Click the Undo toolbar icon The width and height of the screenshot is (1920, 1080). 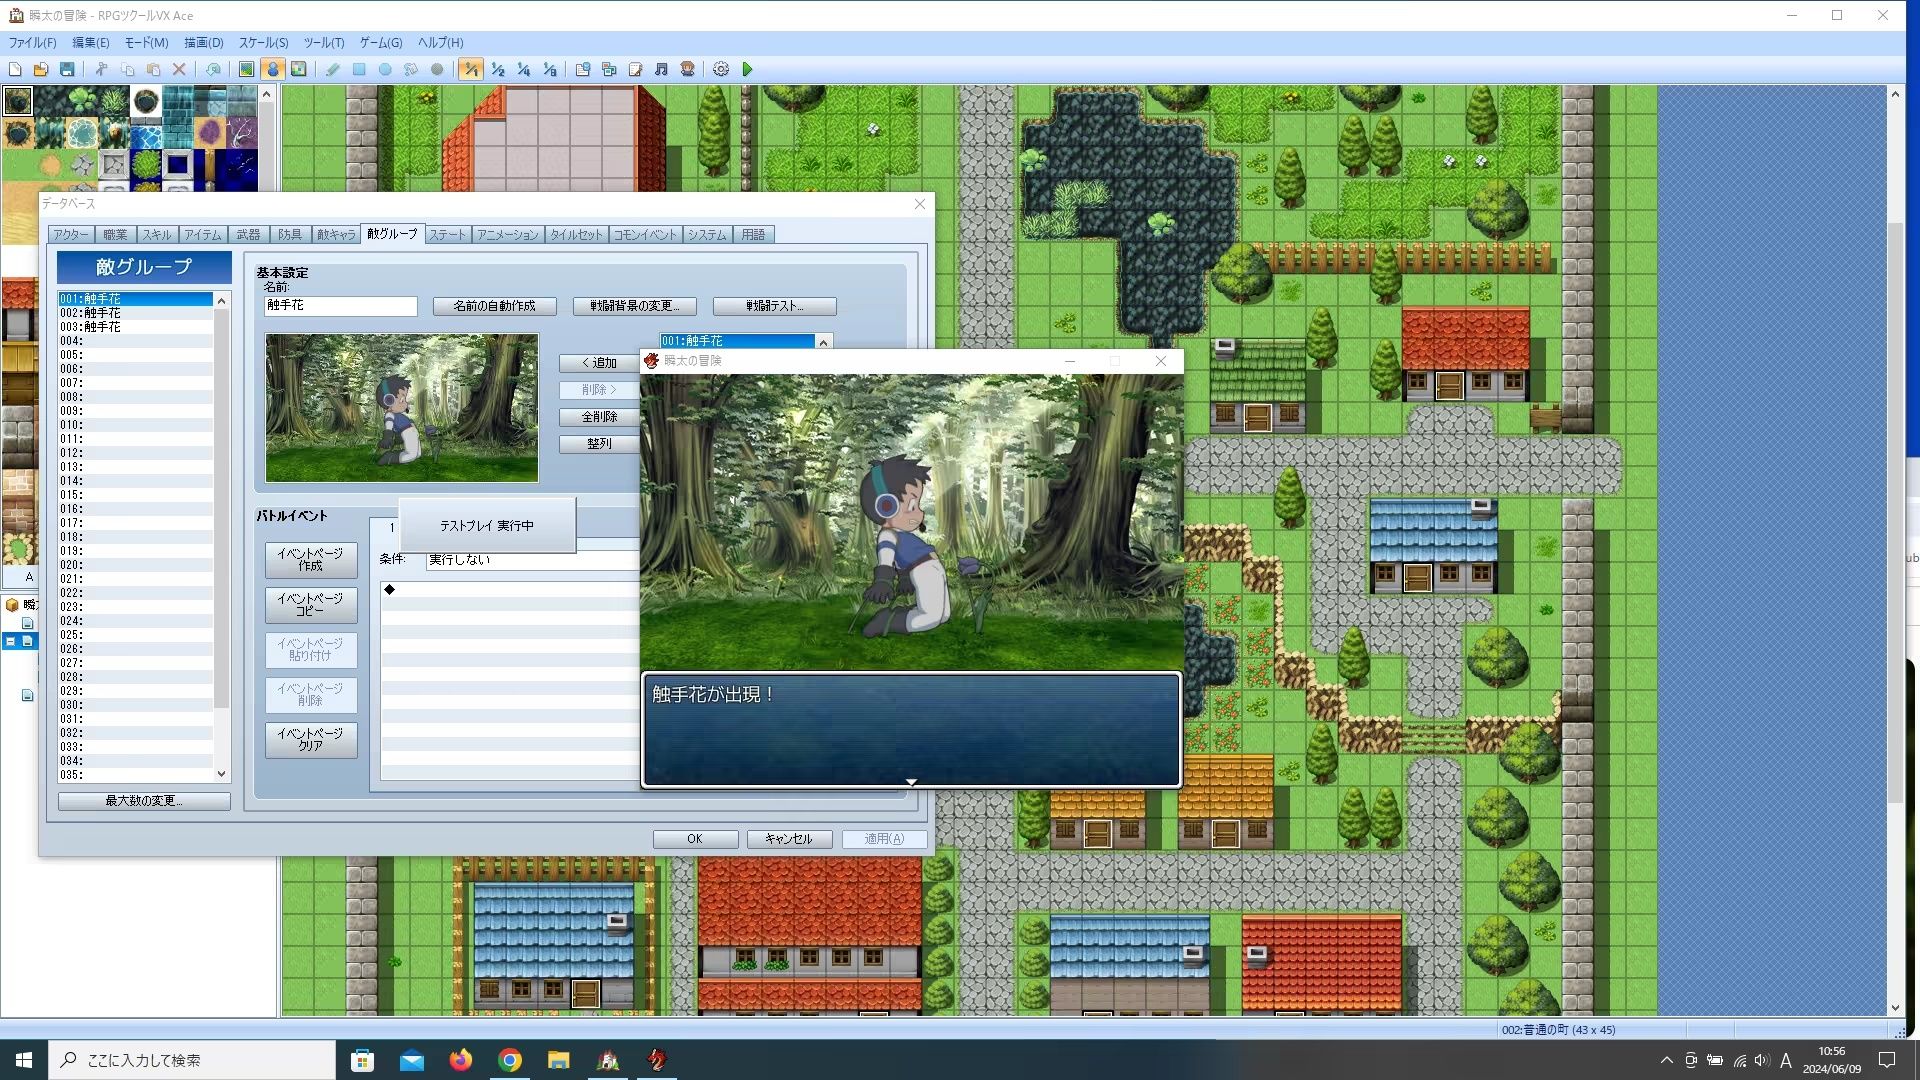[x=213, y=69]
